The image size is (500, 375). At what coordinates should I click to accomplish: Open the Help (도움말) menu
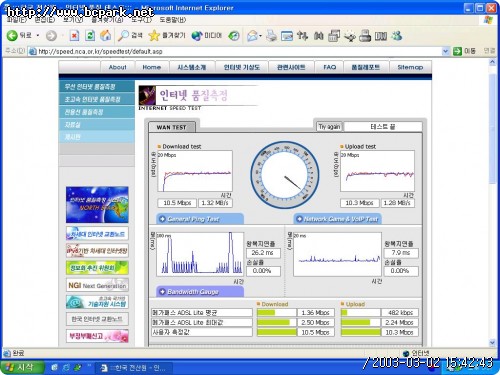click(172, 20)
